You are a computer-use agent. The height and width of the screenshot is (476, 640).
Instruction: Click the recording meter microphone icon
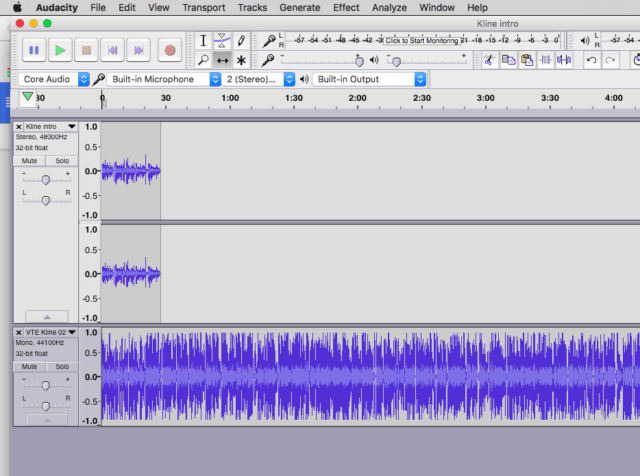[x=269, y=41]
